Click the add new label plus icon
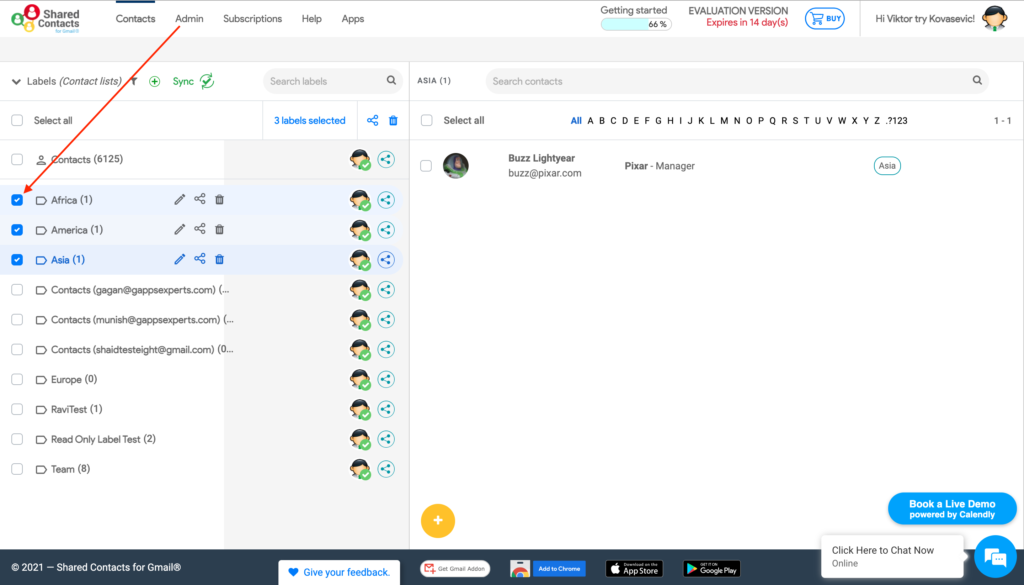Viewport: 1024px width, 585px height. click(x=155, y=82)
